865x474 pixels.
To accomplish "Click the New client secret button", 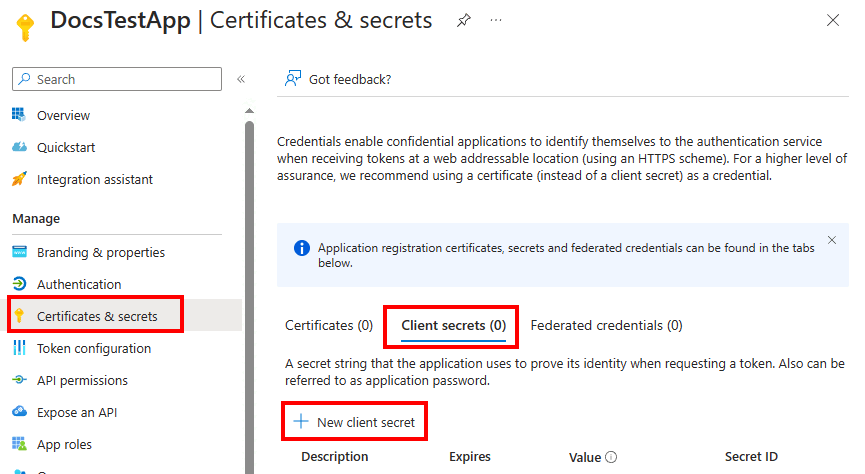I will pyautogui.click(x=355, y=422).
